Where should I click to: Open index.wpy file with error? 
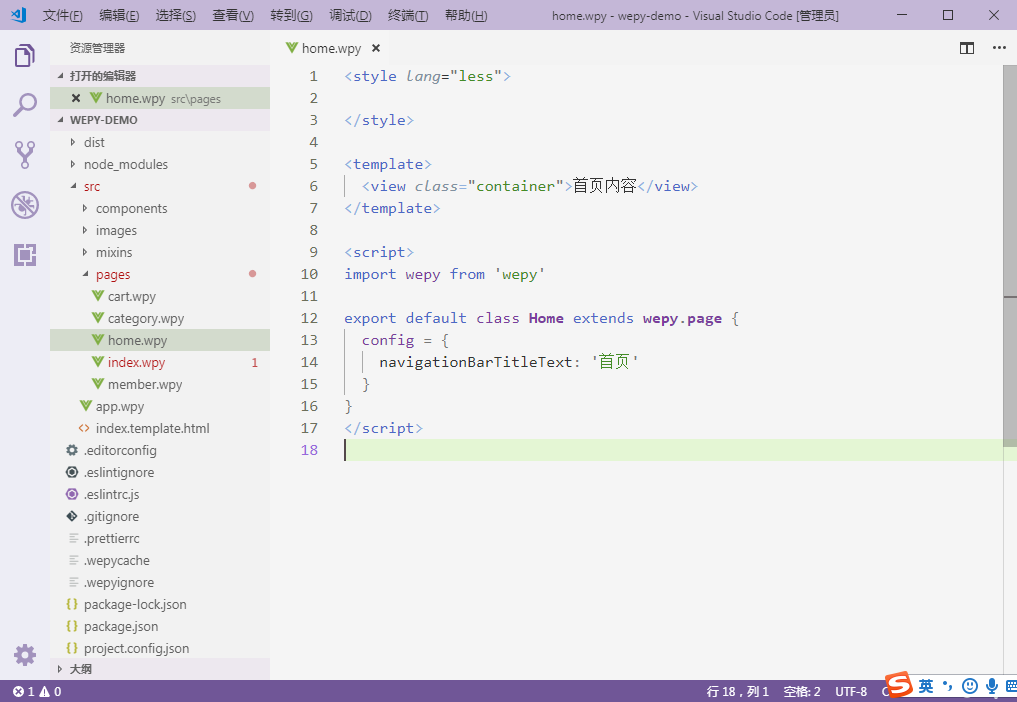click(x=160, y=363)
